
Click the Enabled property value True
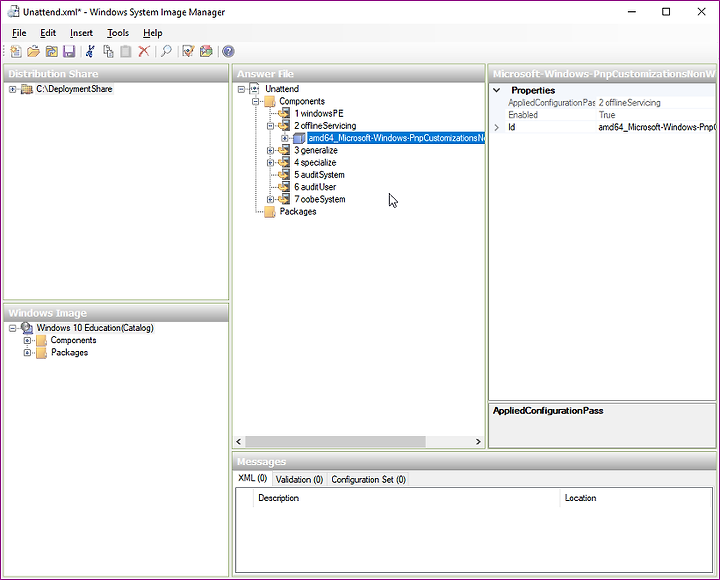coord(656,115)
